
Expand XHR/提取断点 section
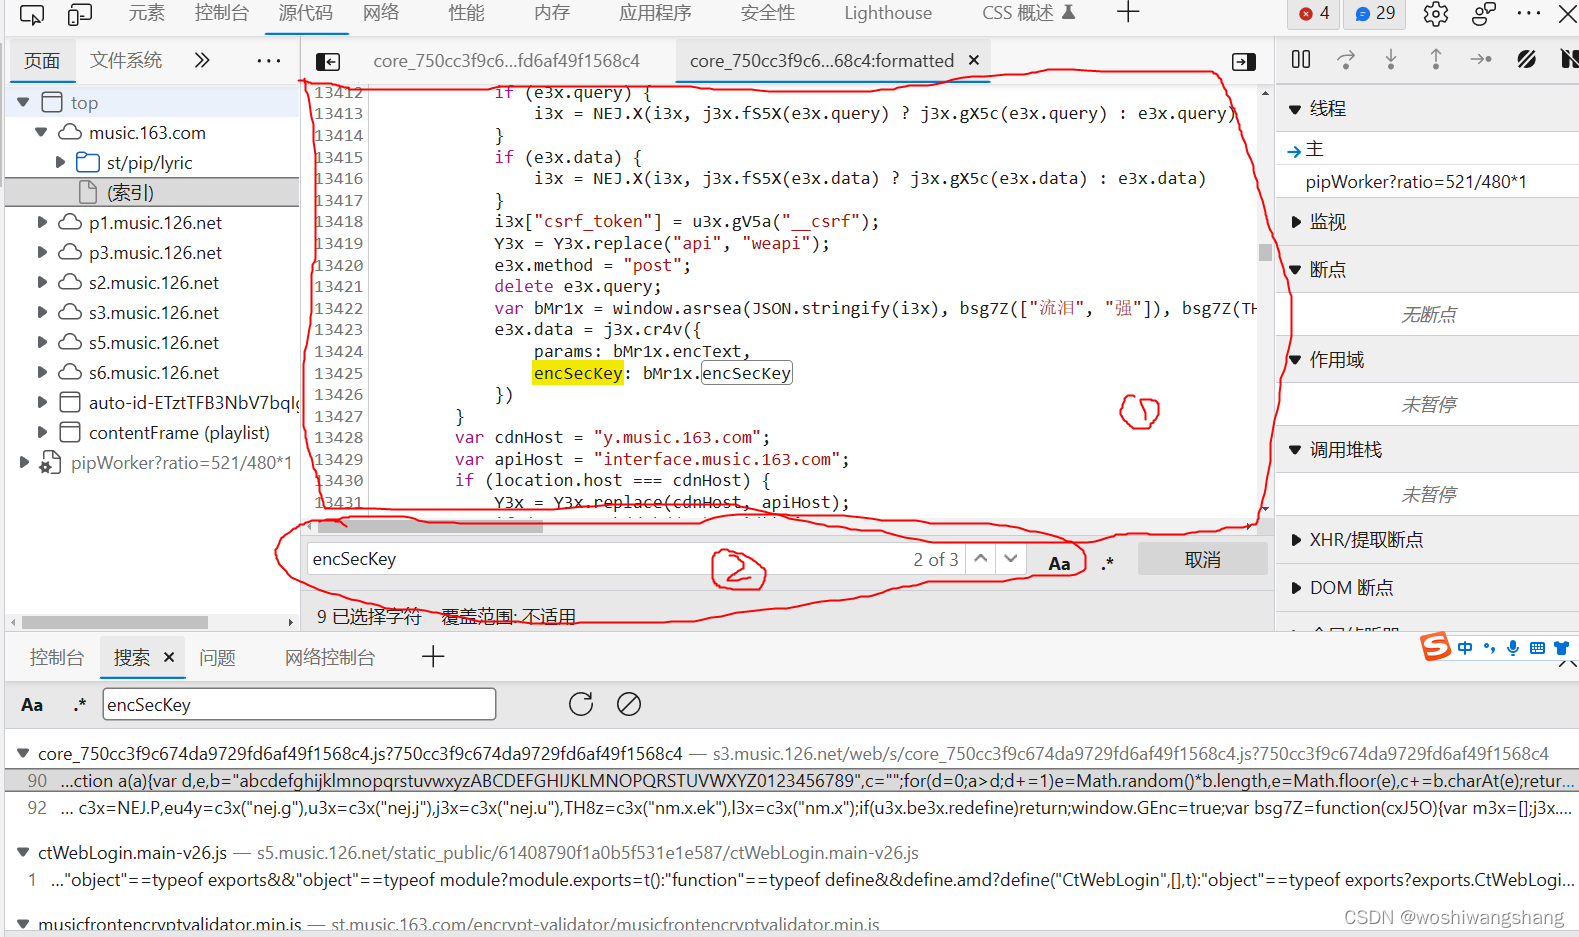(1296, 540)
